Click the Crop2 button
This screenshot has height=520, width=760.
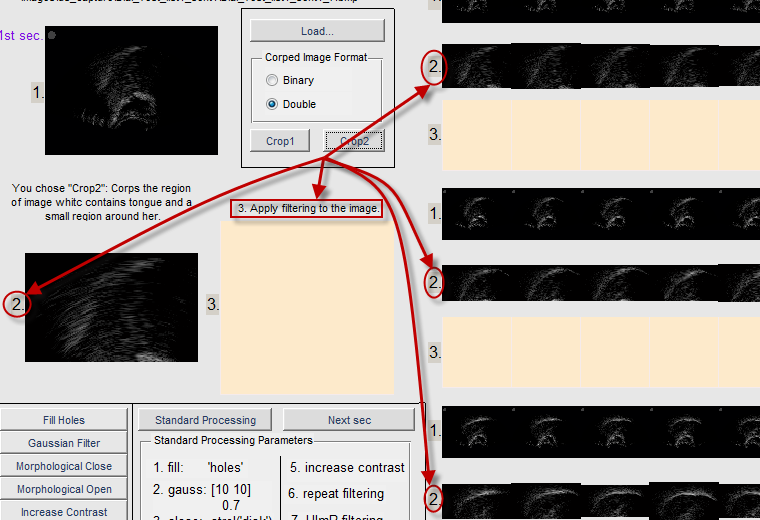click(x=354, y=141)
